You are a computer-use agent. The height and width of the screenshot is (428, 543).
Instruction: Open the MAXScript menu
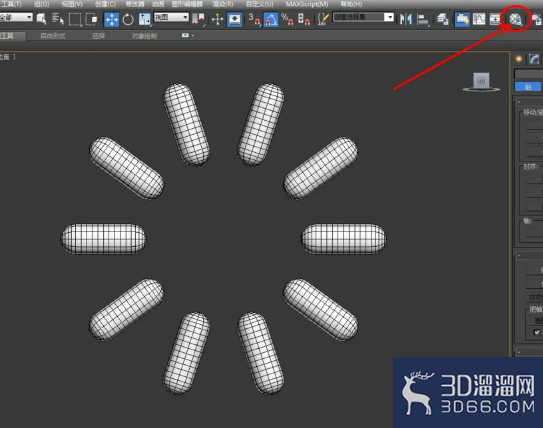307,4
